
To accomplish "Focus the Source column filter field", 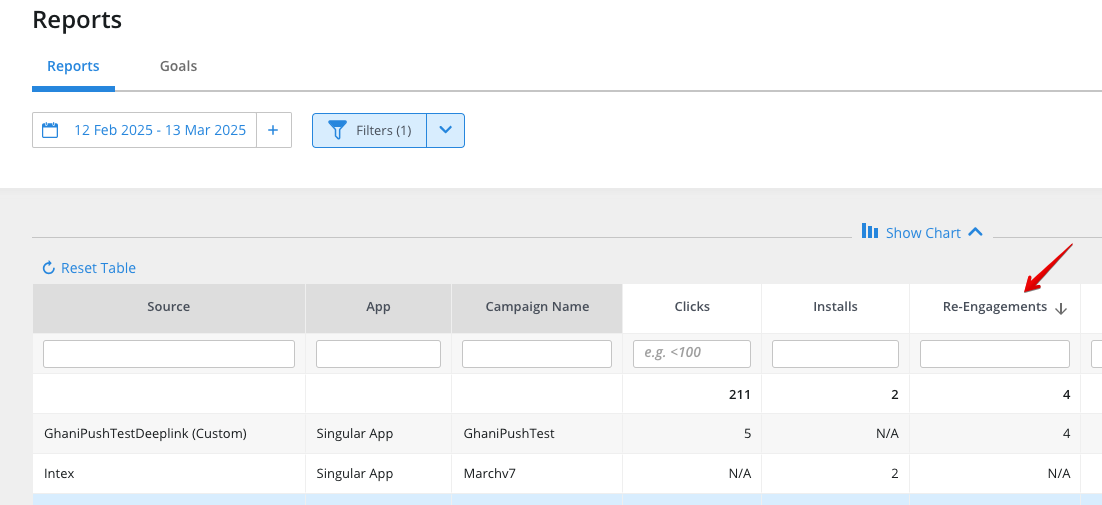I will point(169,354).
